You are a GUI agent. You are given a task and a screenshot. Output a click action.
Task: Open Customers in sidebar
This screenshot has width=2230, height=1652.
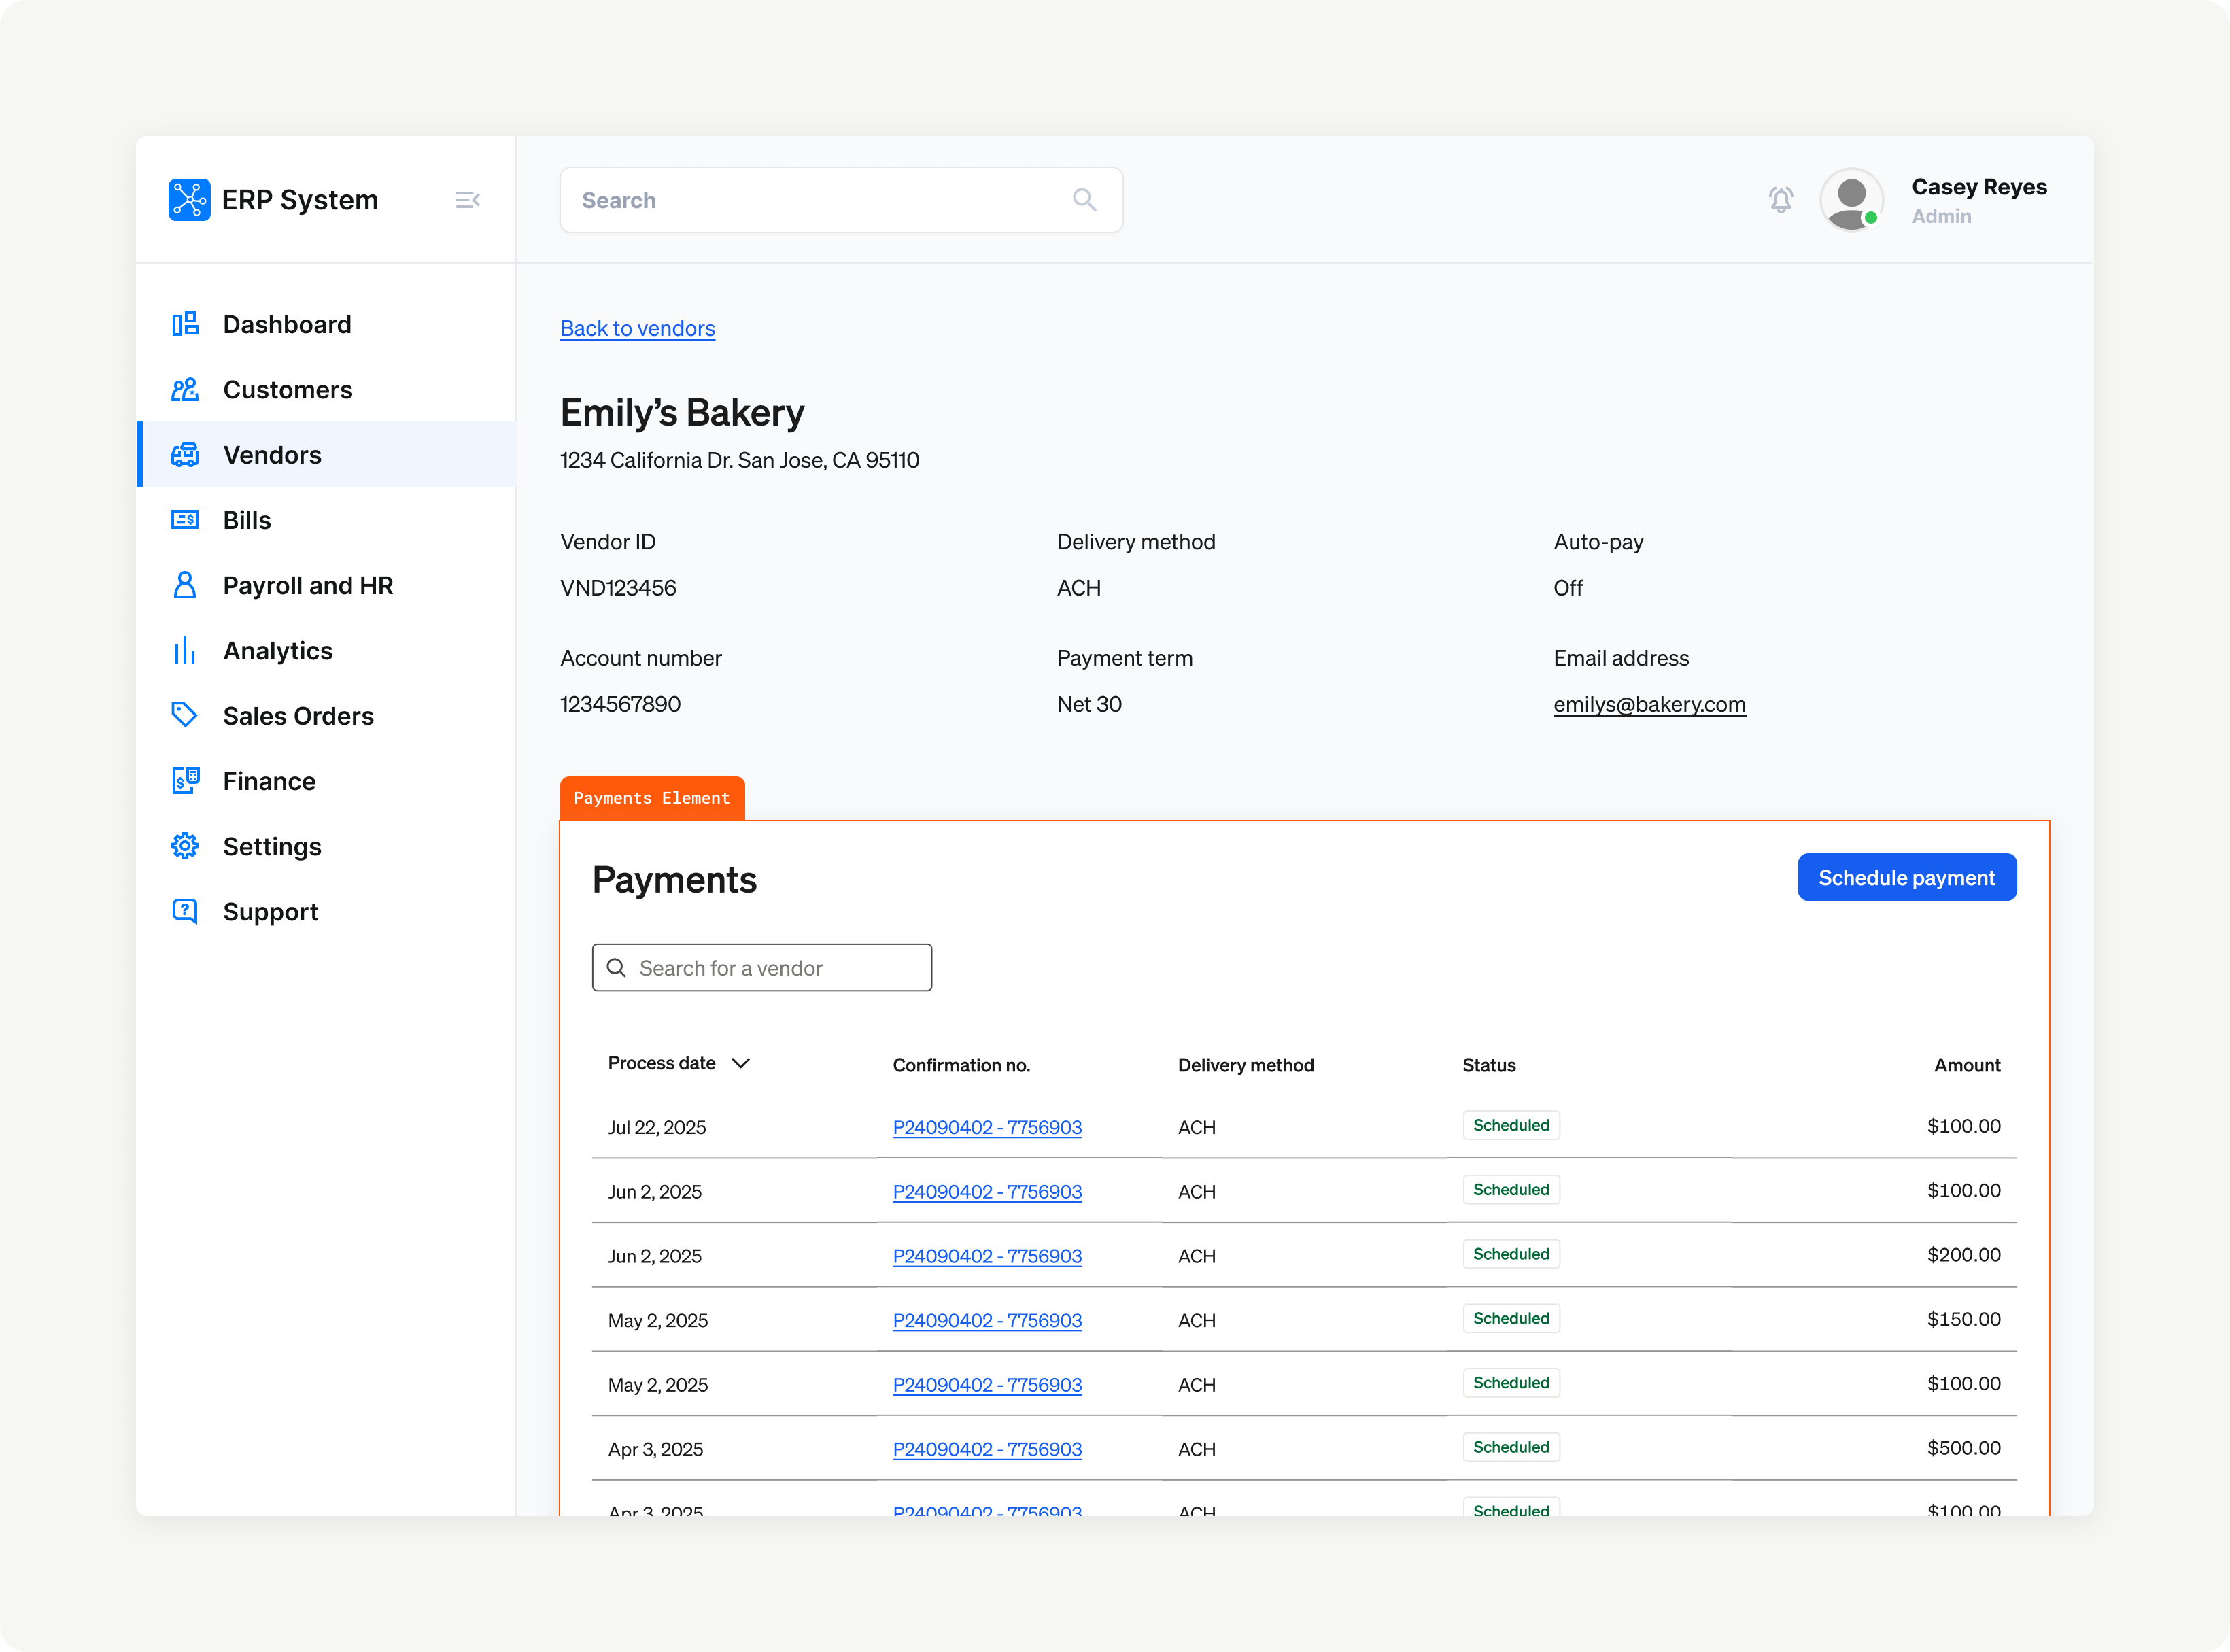point(287,390)
